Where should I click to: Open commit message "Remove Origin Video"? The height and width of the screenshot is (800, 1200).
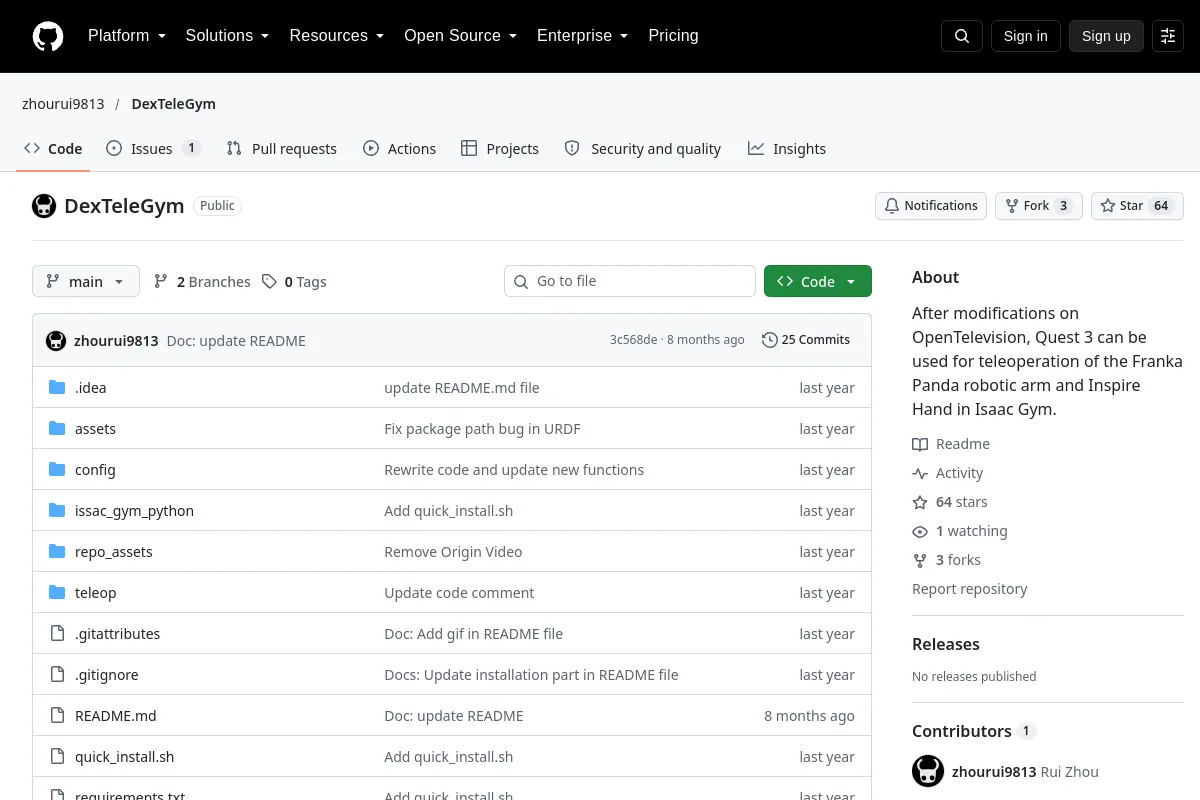[x=453, y=552]
